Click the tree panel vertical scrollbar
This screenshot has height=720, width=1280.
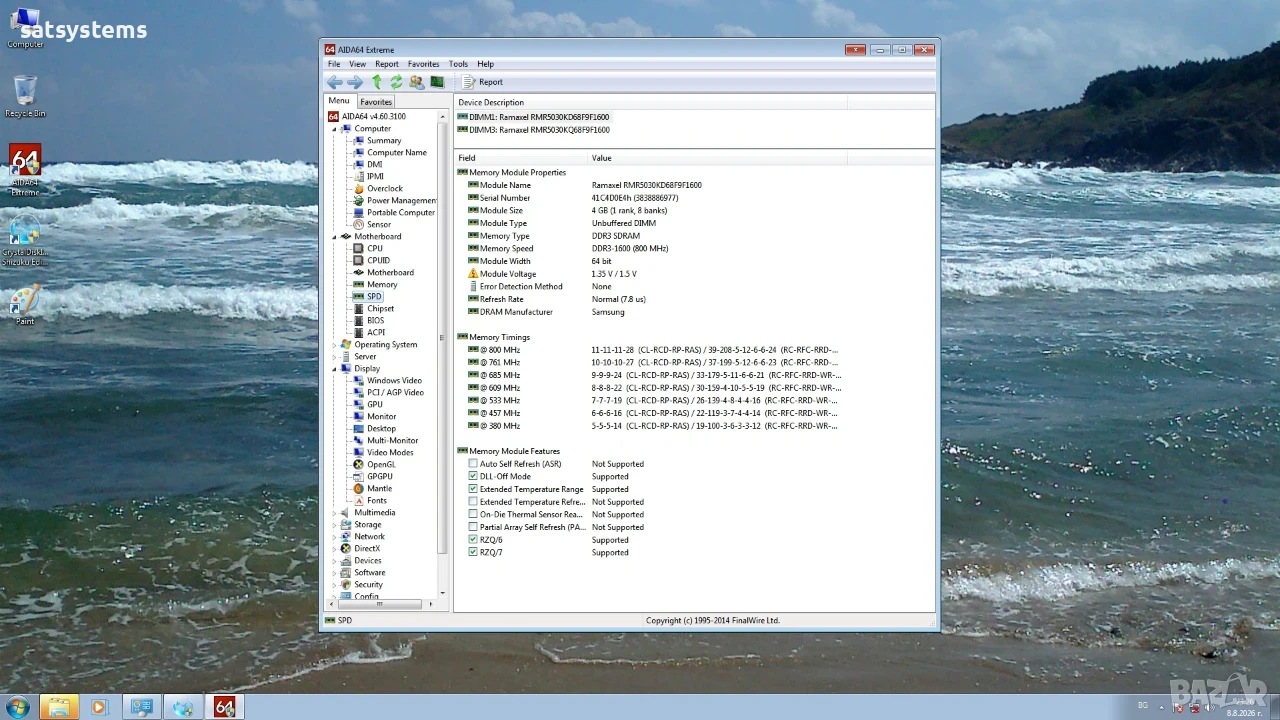443,353
